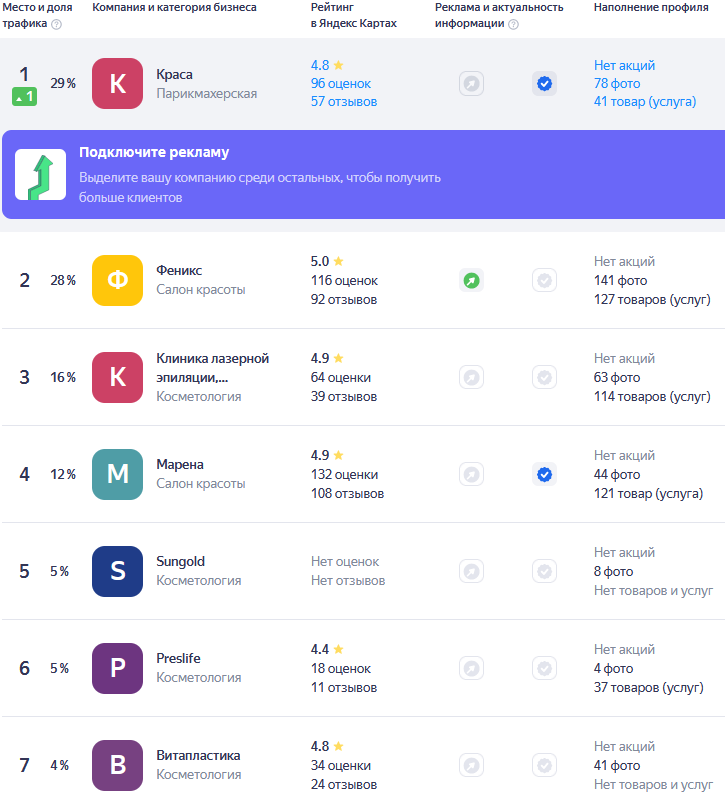This screenshot has width=725, height=800.
Task: Select the 'Краса' company name
Action: tap(174, 74)
